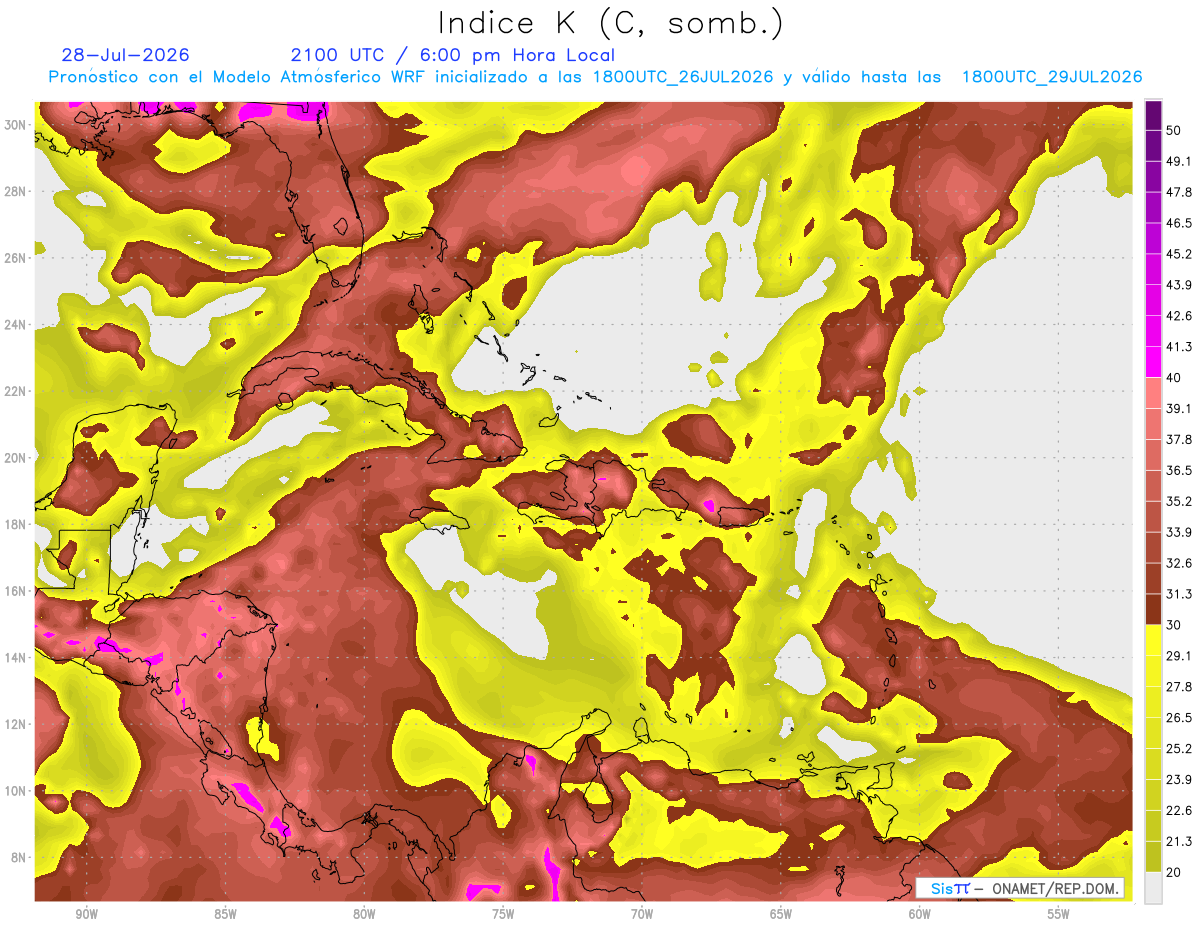Screen dimensions: 1200x927
Task: Click the colorbar value 36.5
Action: pos(1180,470)
